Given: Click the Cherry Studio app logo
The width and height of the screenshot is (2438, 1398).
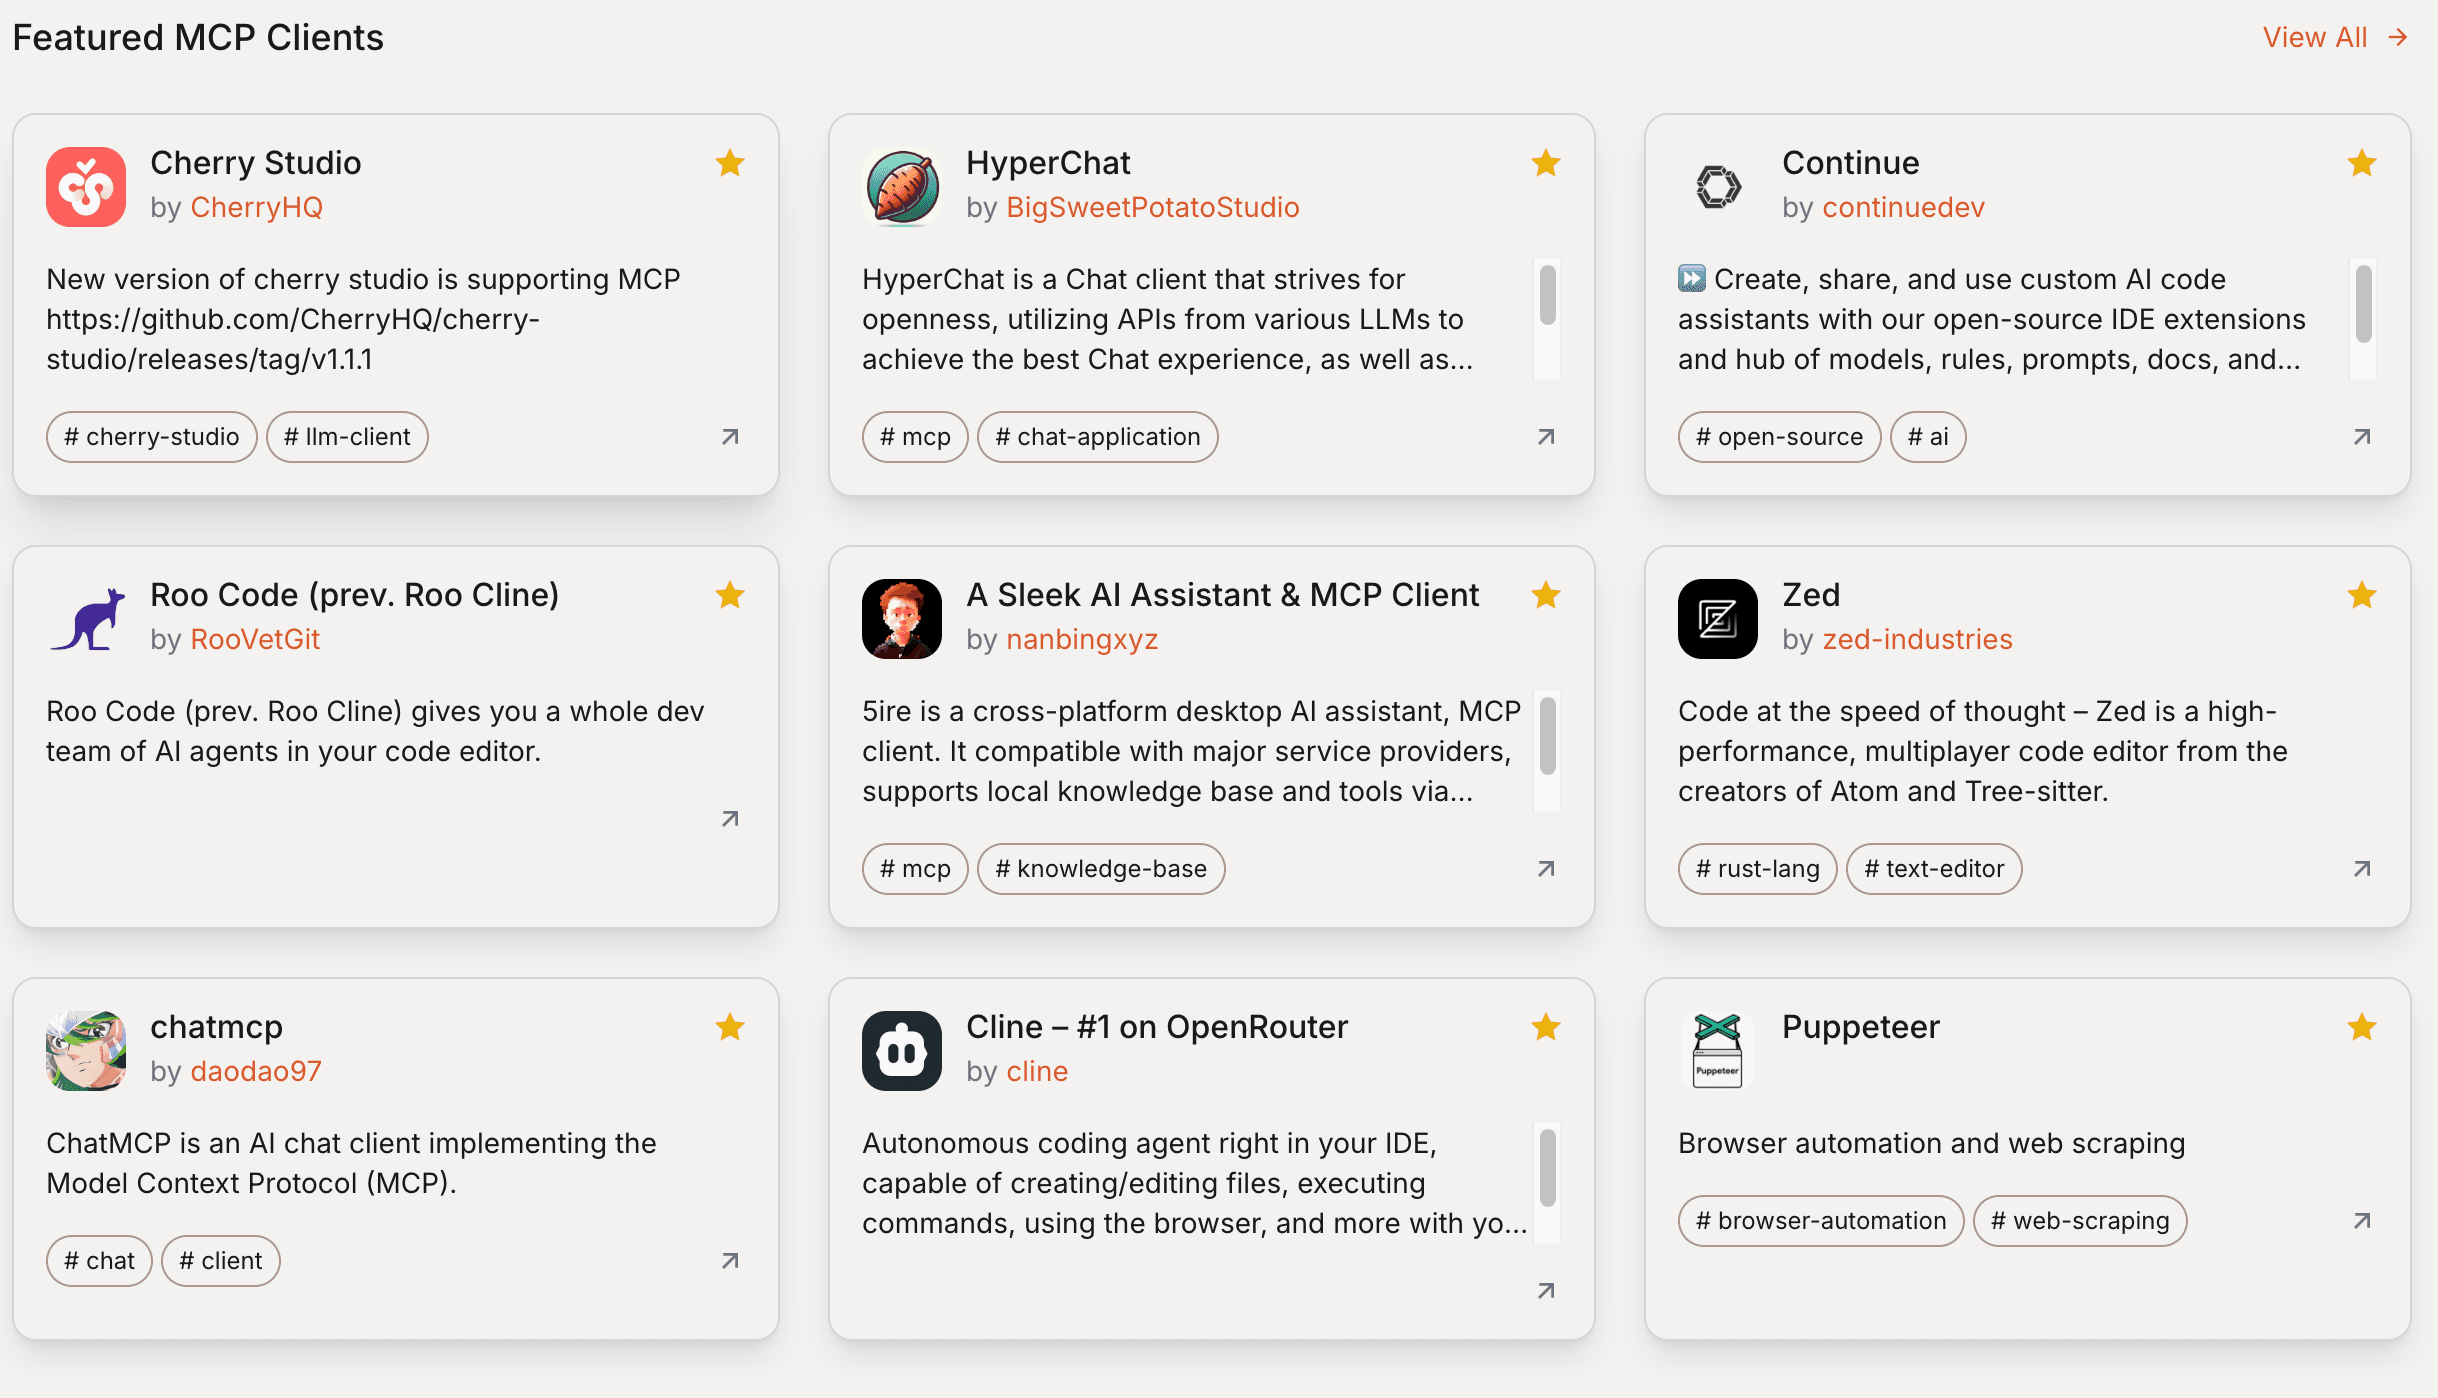Looking at the screenshot, I should (86, 187).
